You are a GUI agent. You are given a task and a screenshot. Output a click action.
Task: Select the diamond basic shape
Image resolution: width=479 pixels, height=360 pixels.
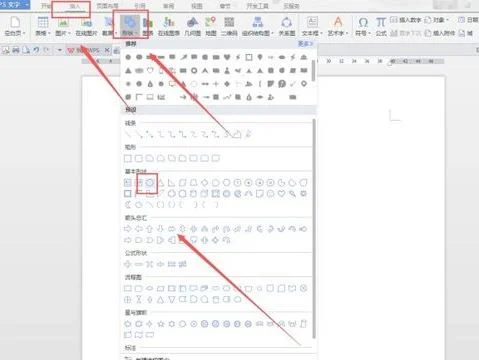click(204, 182)
